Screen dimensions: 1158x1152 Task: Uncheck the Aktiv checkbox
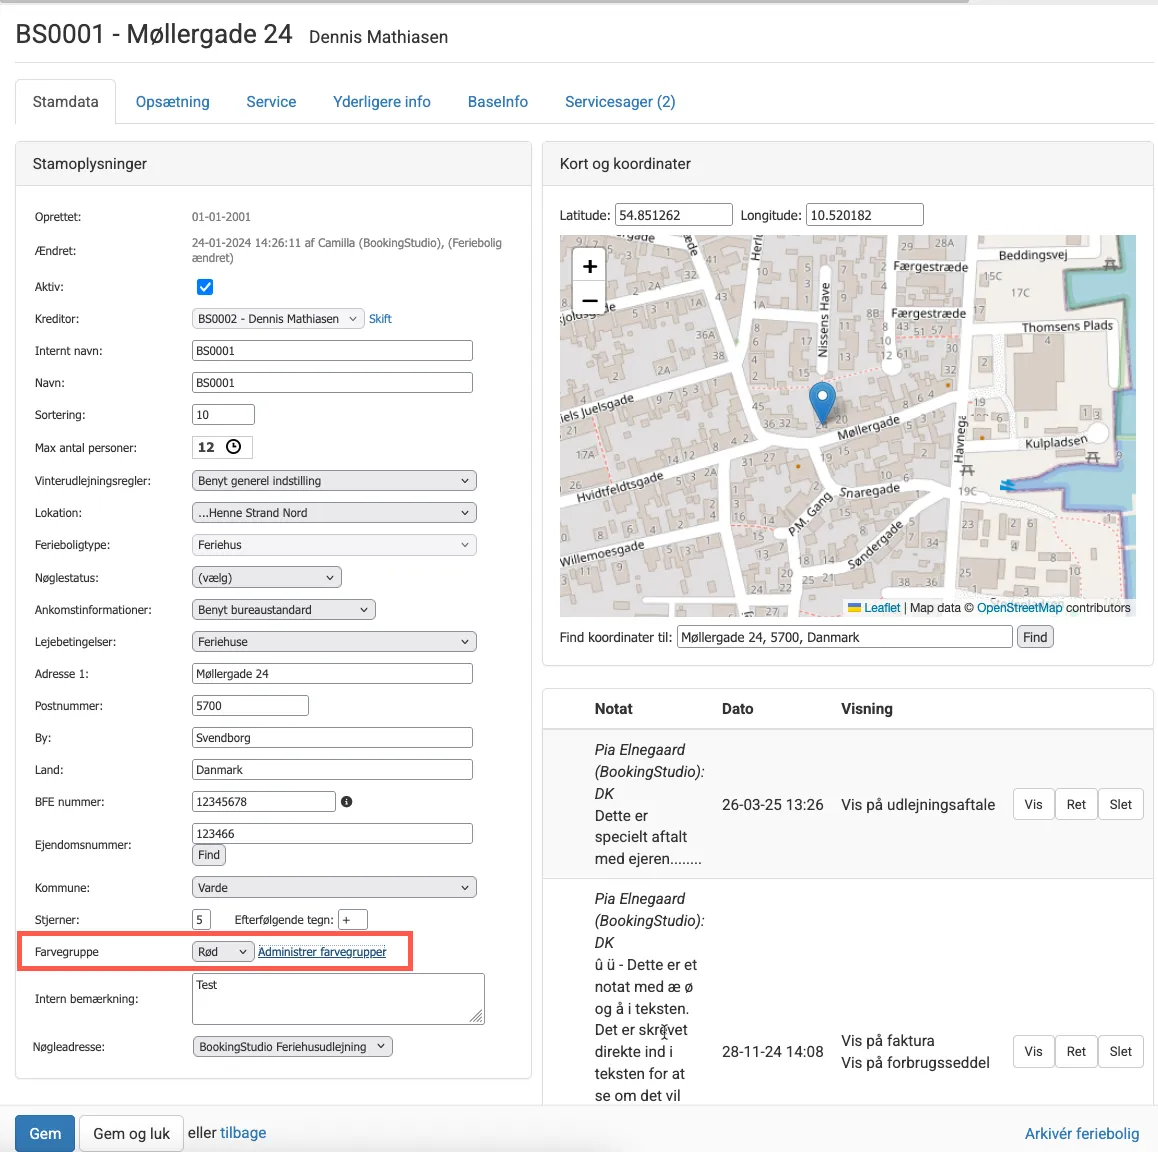point(204,287)
